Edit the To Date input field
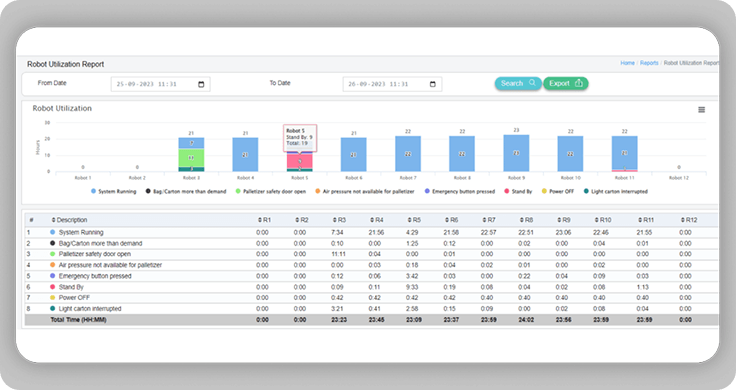 tap(392, 84)
